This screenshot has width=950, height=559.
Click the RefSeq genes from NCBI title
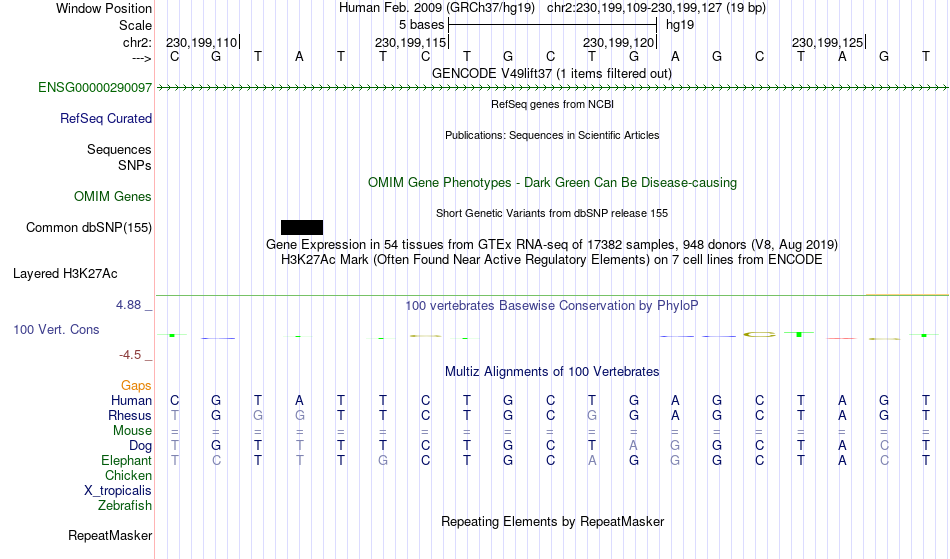click(553, 104)
